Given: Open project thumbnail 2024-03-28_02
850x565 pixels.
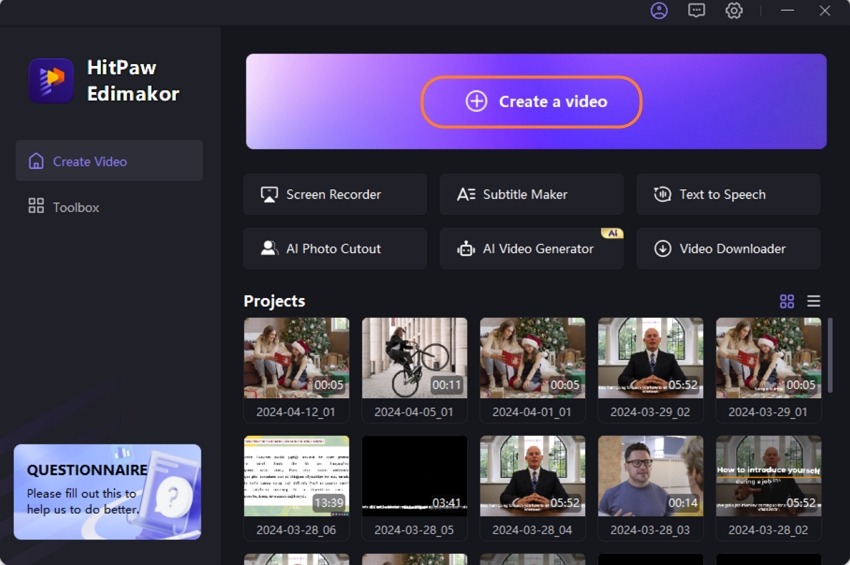Looking at the screenshot, I should pyautogui.click(x=768, y=476).
